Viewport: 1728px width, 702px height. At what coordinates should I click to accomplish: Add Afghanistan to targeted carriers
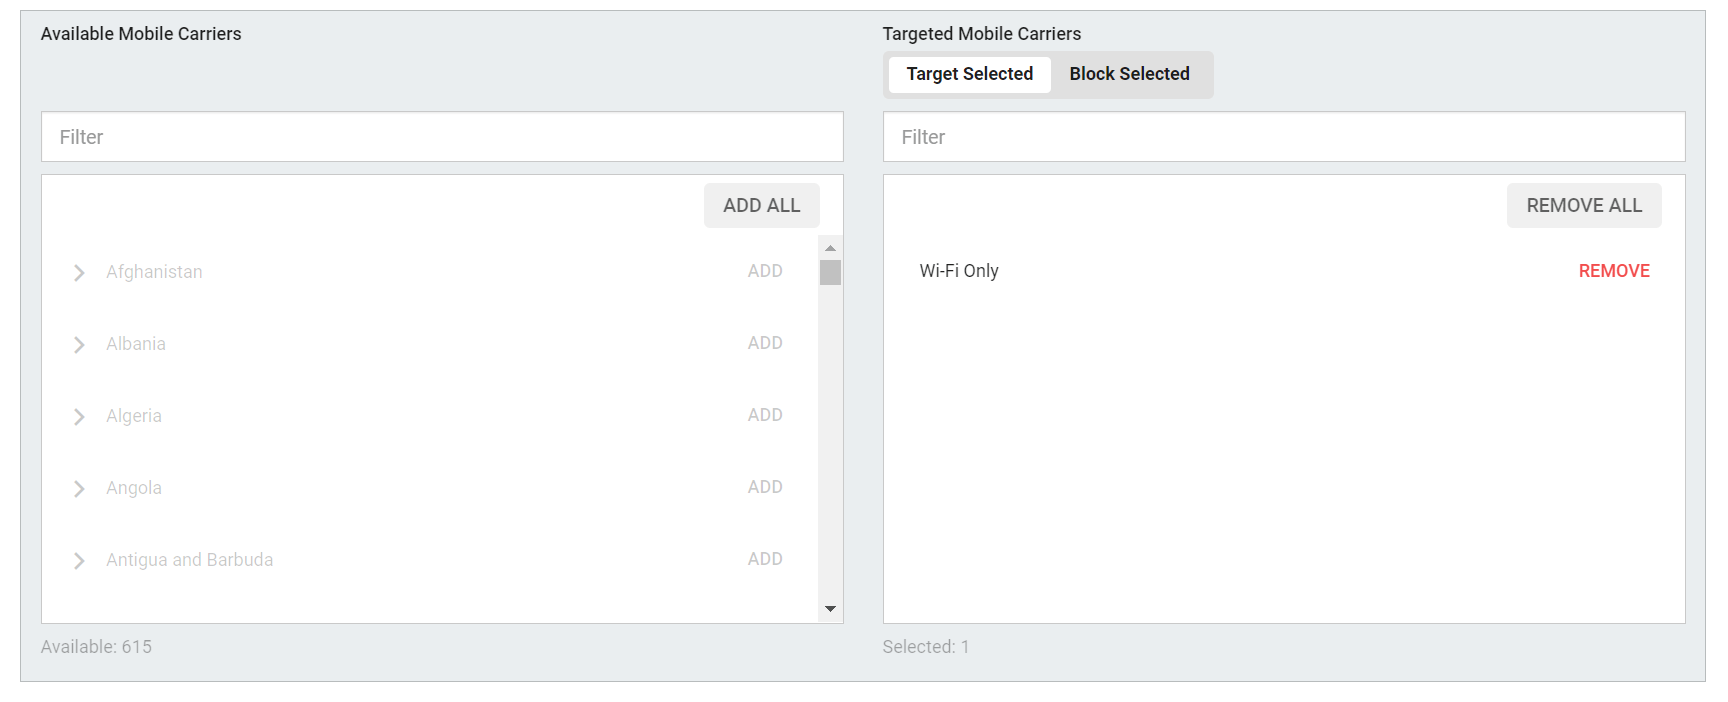765,271
